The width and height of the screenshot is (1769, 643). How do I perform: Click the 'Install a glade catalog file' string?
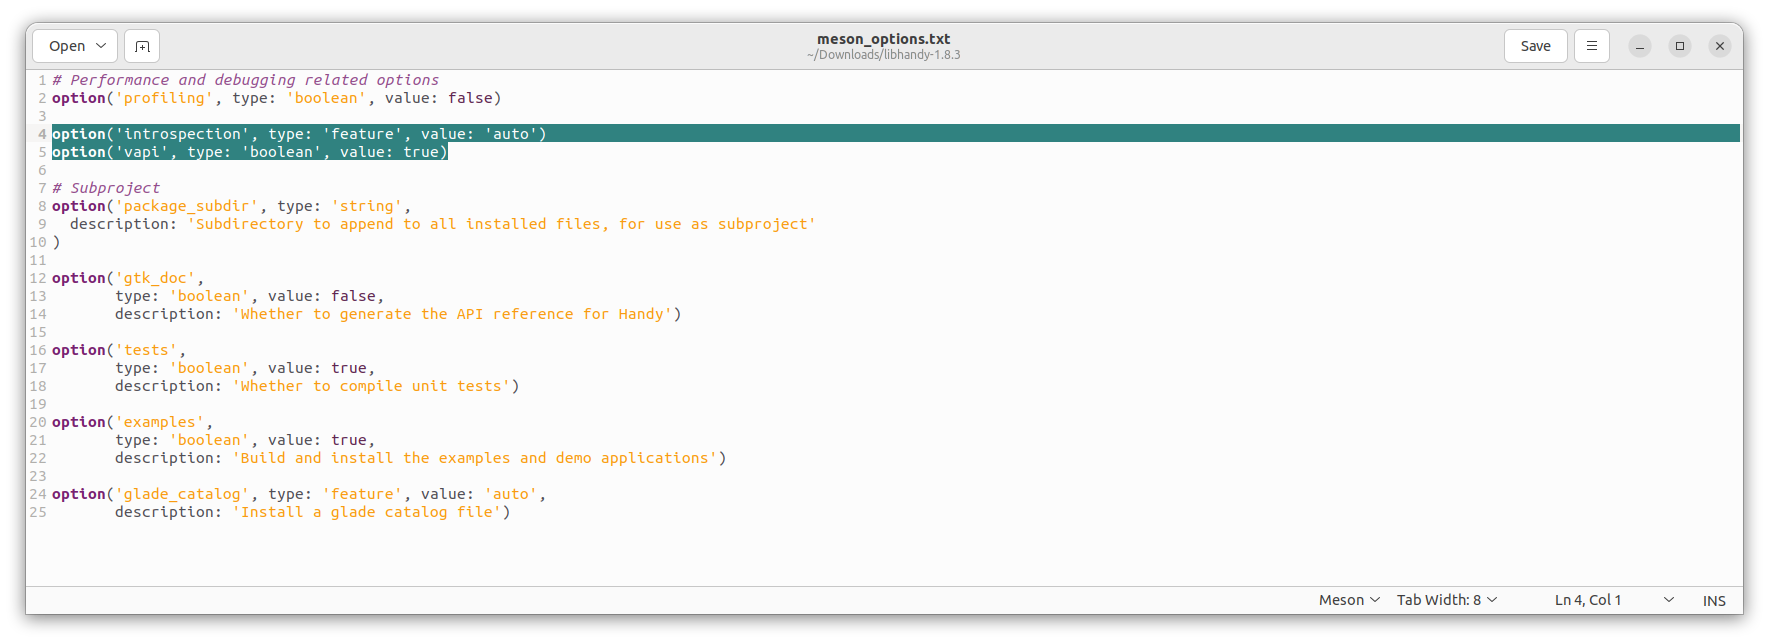click(367, 512)
